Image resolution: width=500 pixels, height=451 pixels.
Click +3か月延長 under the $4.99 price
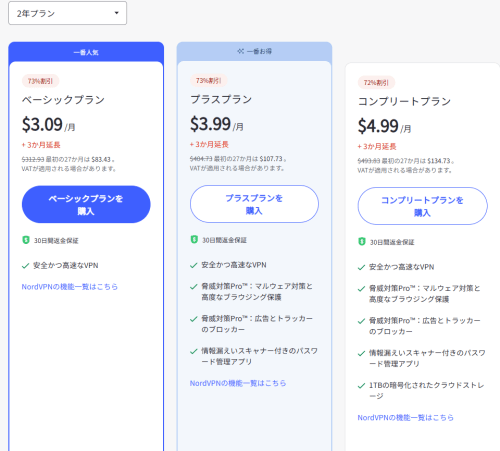[x=377, y=146]
